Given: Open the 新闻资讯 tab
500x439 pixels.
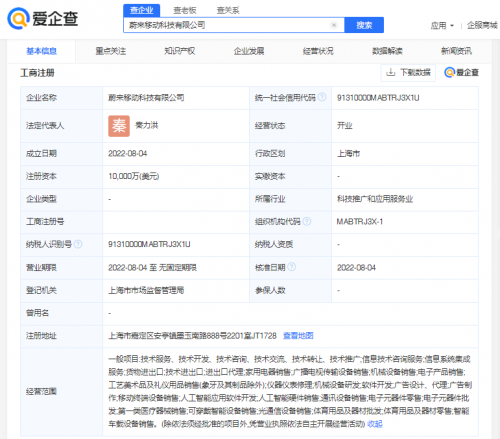Looking at the screenshot, I should tap(456, 51).
